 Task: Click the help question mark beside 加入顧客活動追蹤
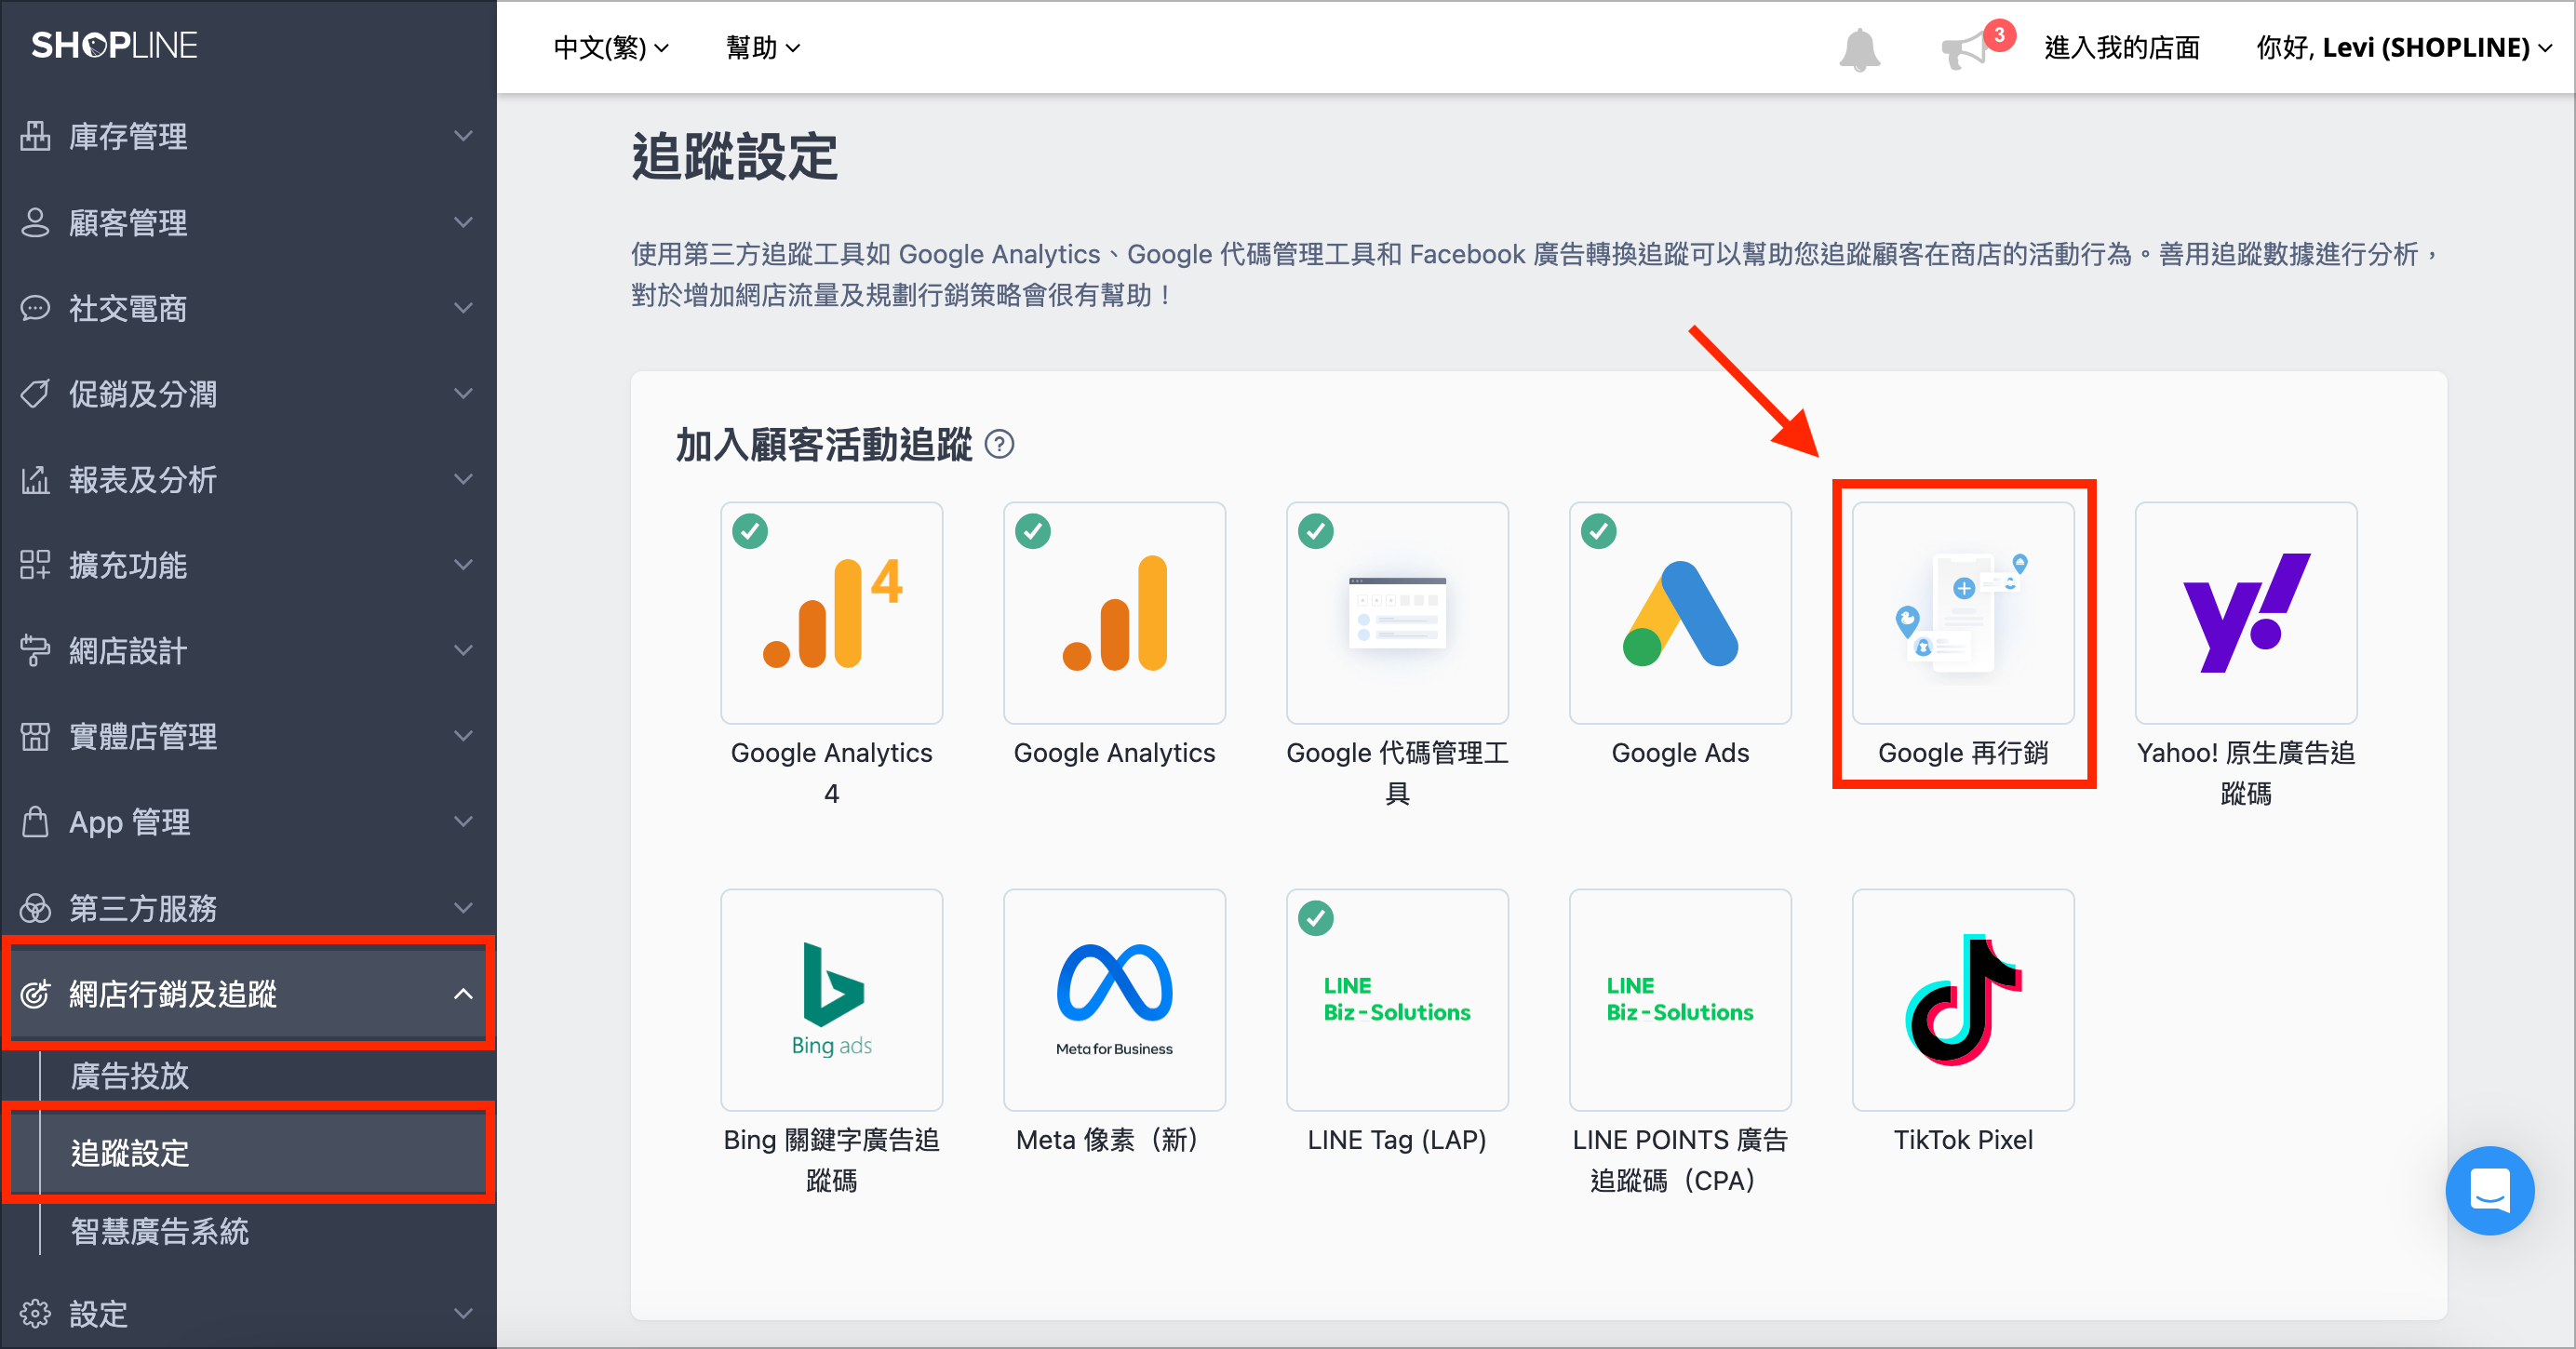pos(999,444)
